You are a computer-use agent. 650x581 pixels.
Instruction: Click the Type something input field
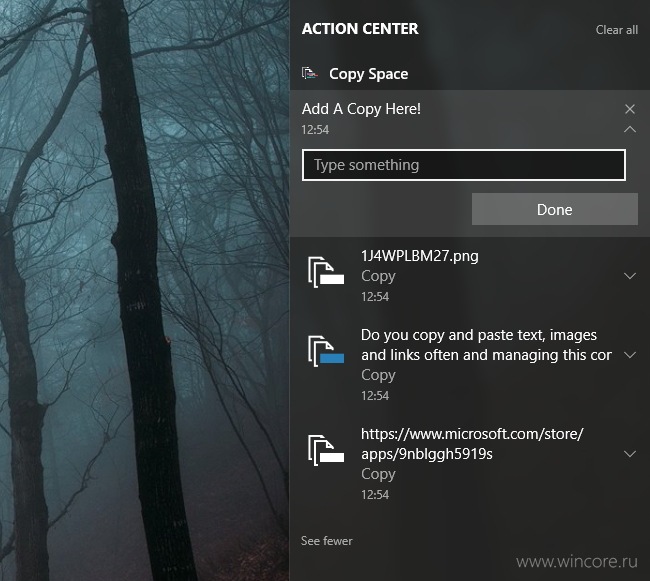pyautogui.click(x=463, y=165)
